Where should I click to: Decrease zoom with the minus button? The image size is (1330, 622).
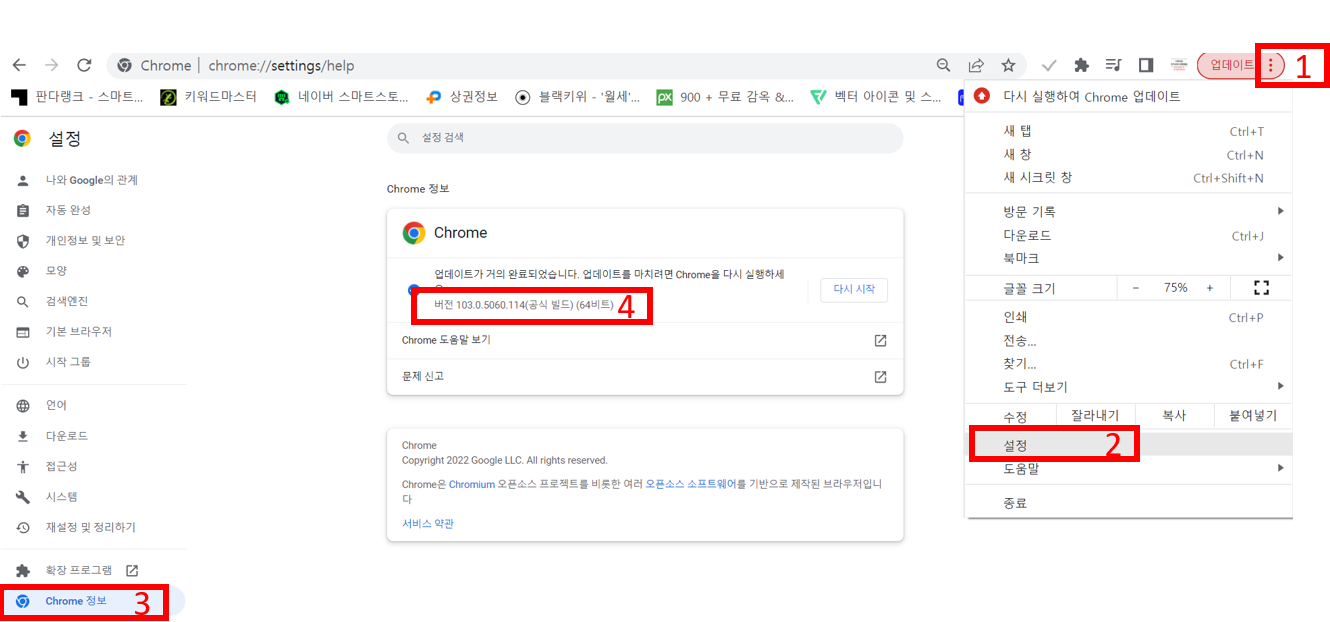coord(1136,288)
